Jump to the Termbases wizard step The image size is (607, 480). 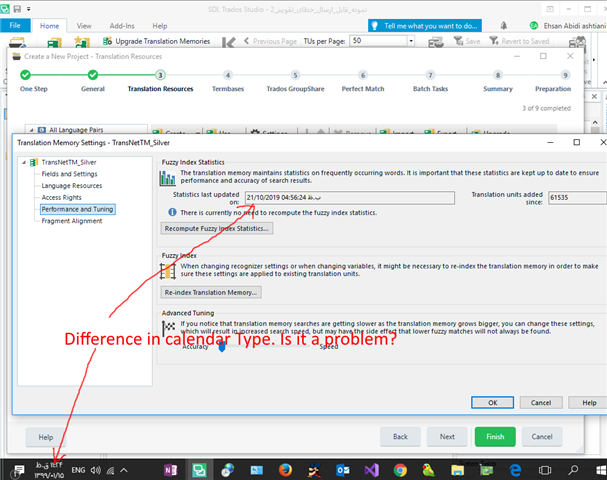pos(228,81)
